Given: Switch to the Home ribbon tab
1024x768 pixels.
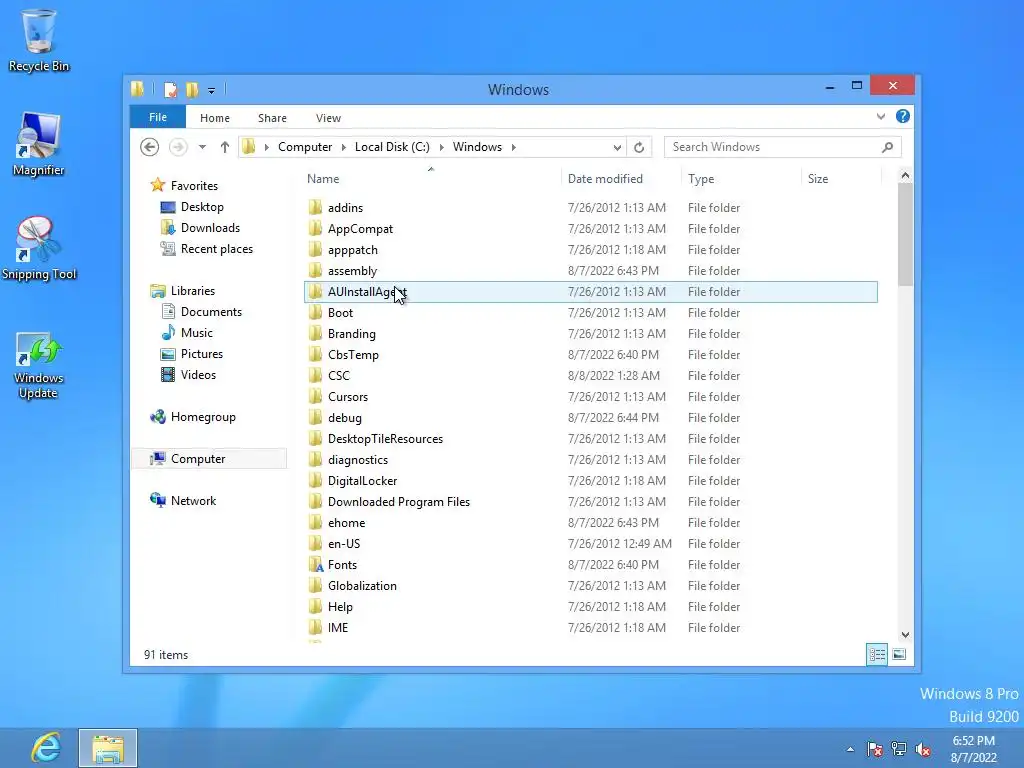Looking at the screenshot, I should point(215,118).
